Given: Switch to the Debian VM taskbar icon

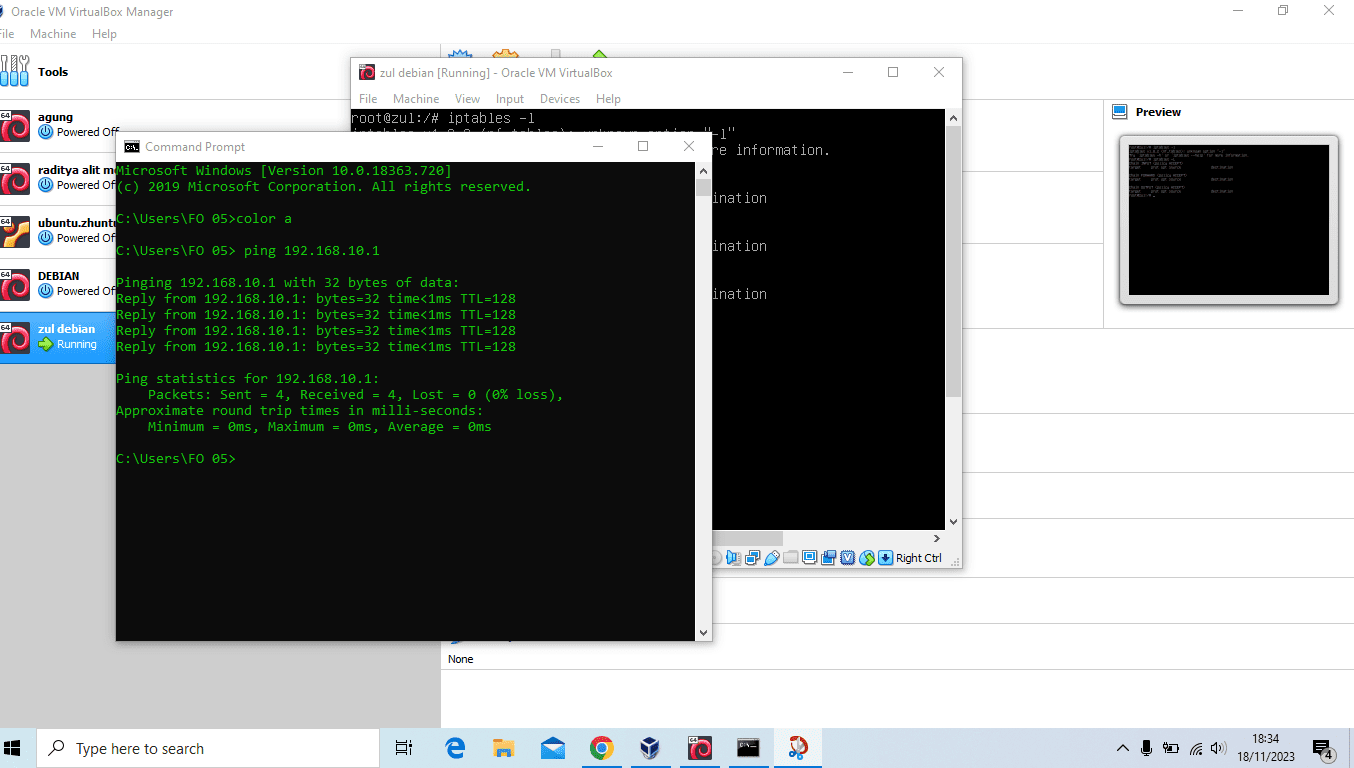Looking at the screenshot, I should 699,748.
